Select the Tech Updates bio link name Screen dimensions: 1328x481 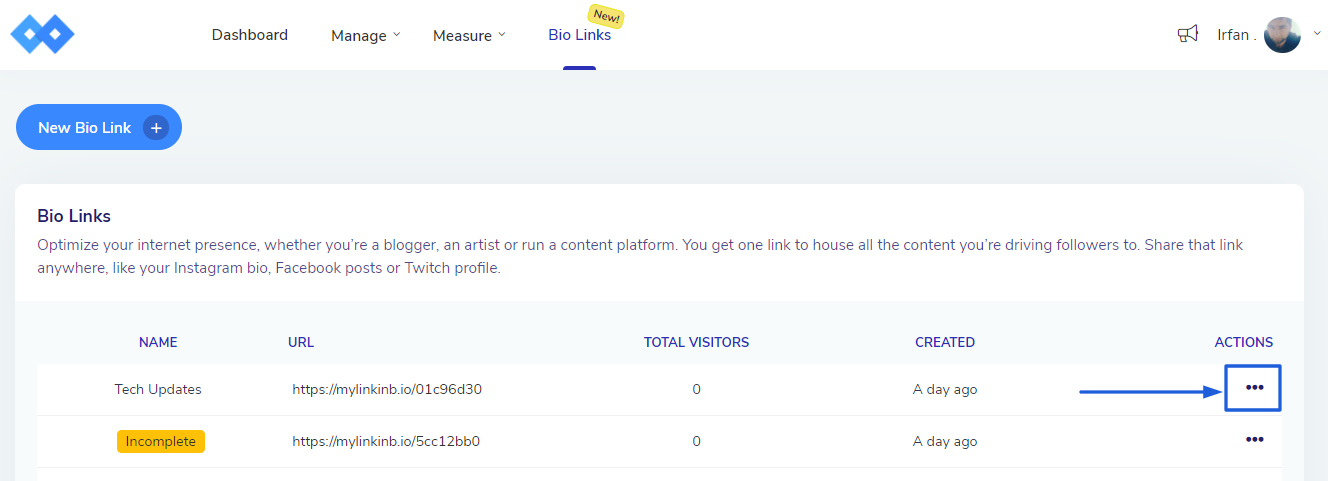tap(158, 390)
